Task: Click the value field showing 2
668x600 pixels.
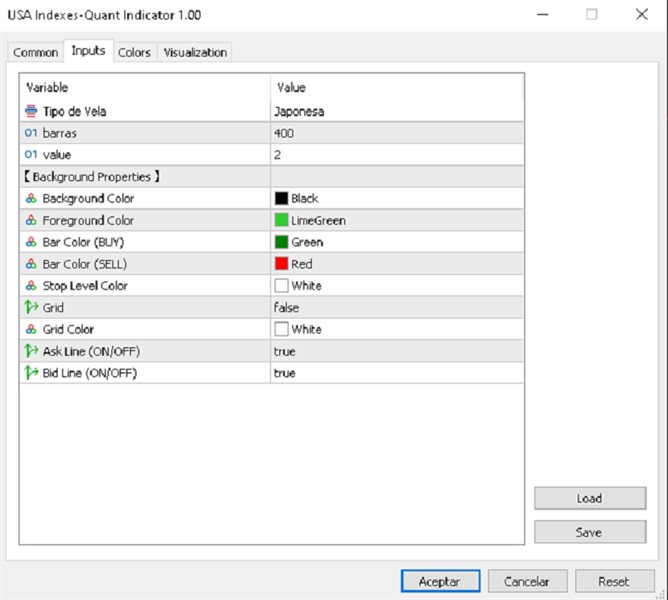Action: (x=397, y=155)
